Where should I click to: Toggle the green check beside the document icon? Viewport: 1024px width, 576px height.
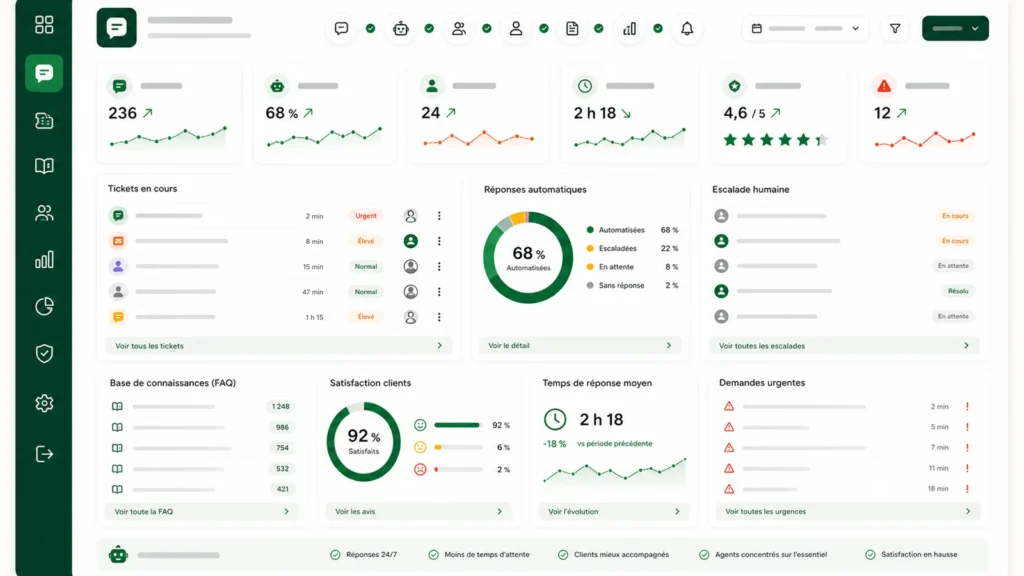click(599, 29)
